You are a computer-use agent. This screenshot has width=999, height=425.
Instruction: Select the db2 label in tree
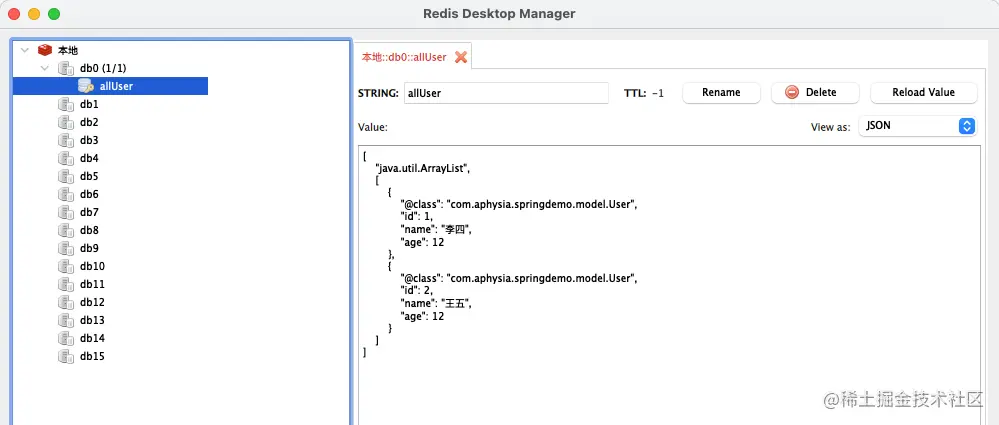coord(89,122)
